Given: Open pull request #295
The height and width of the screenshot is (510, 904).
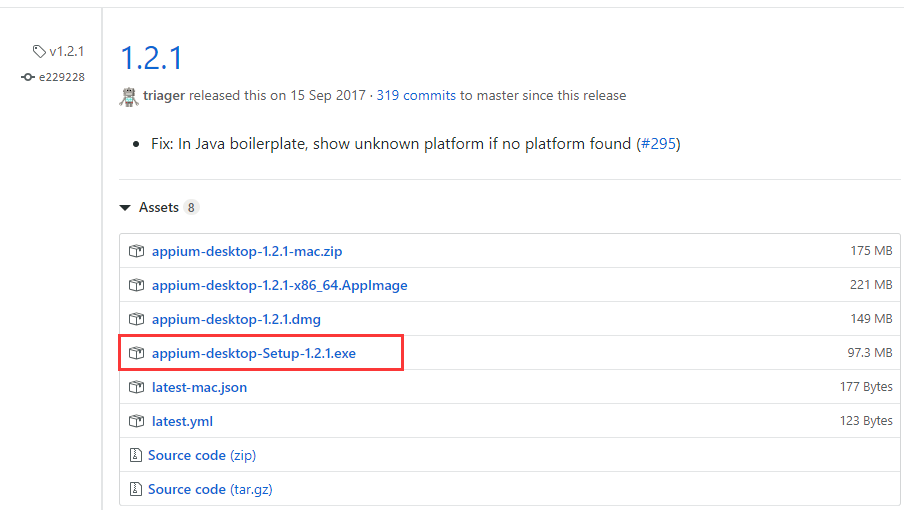Looking at the screenshot, I should click(x=660, y=143).
